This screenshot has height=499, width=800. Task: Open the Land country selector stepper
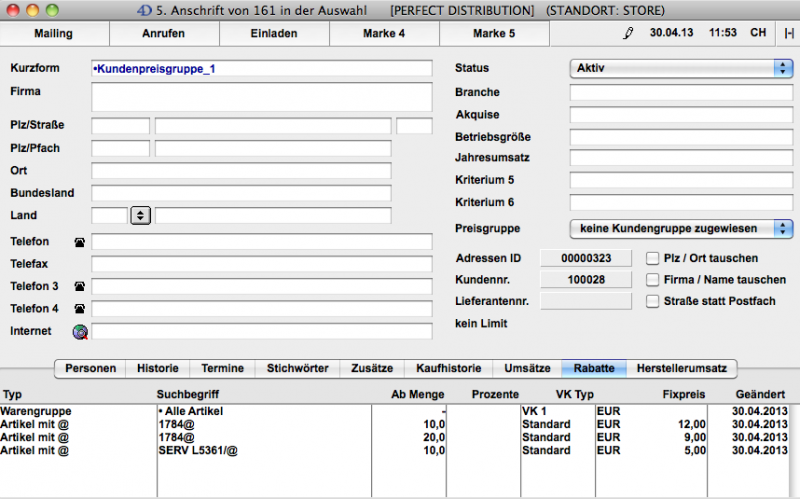(x=140, y=215)
